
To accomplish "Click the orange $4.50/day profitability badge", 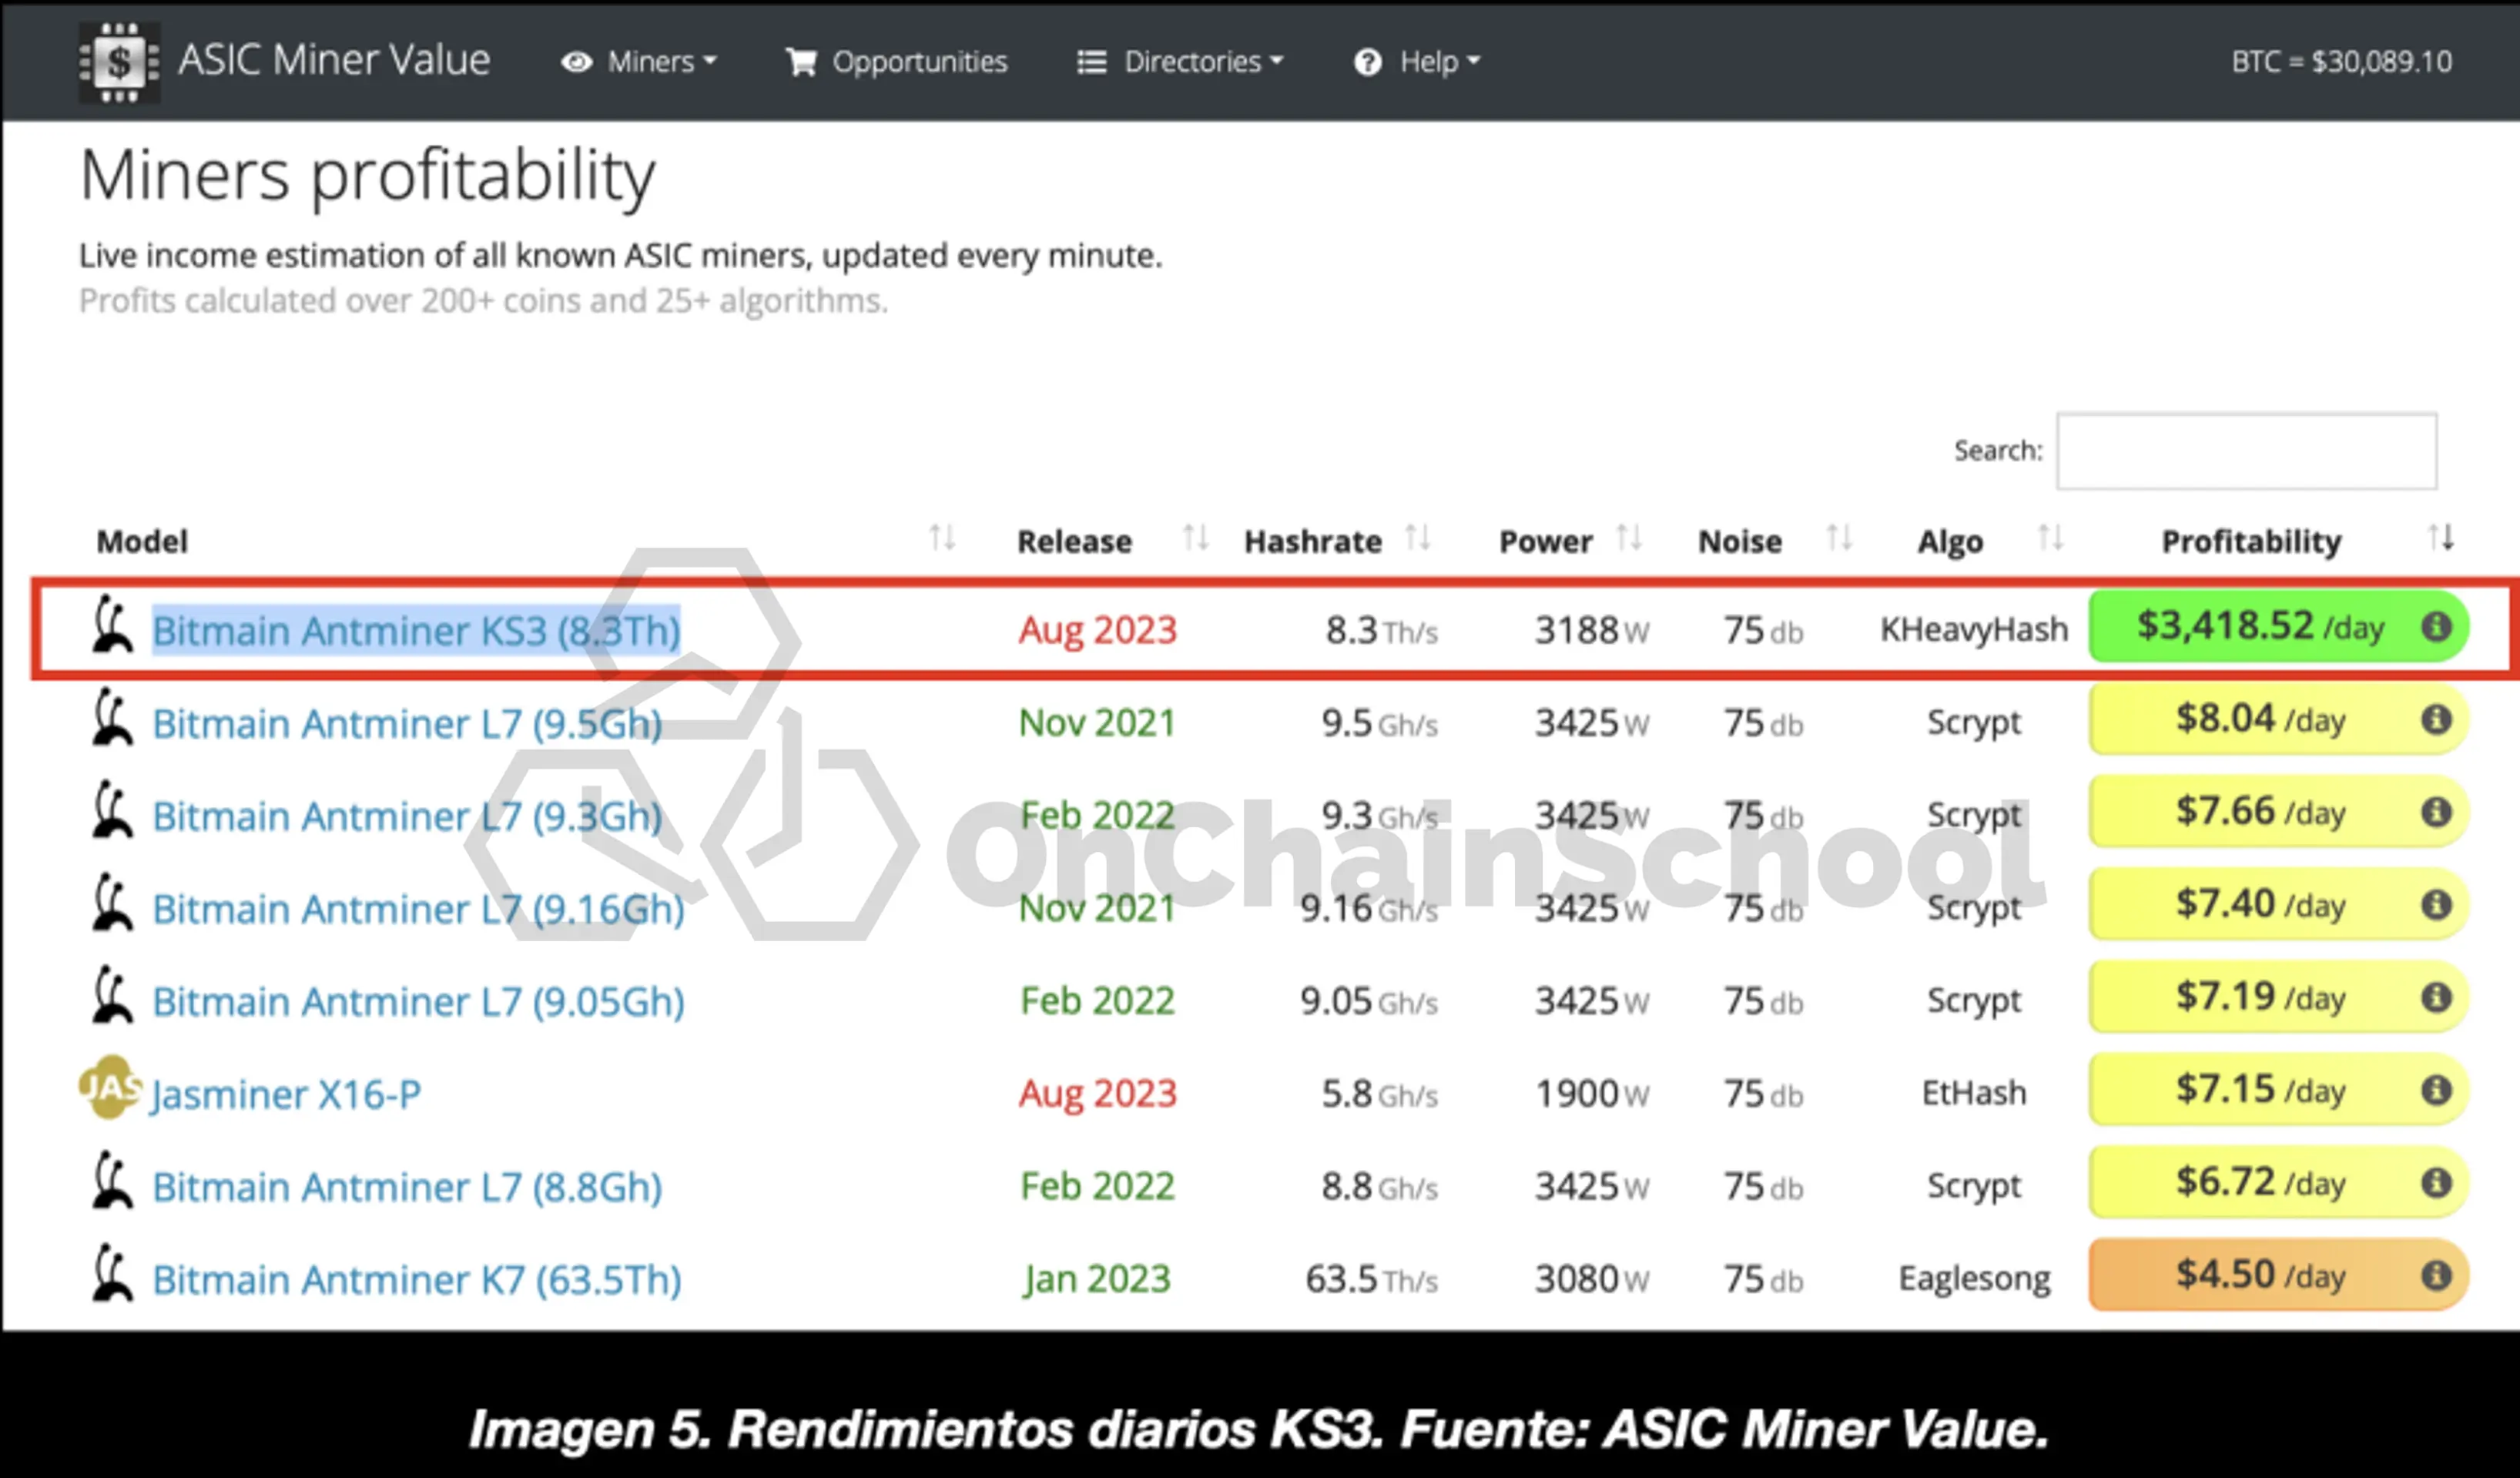I will [2278, 1275].
